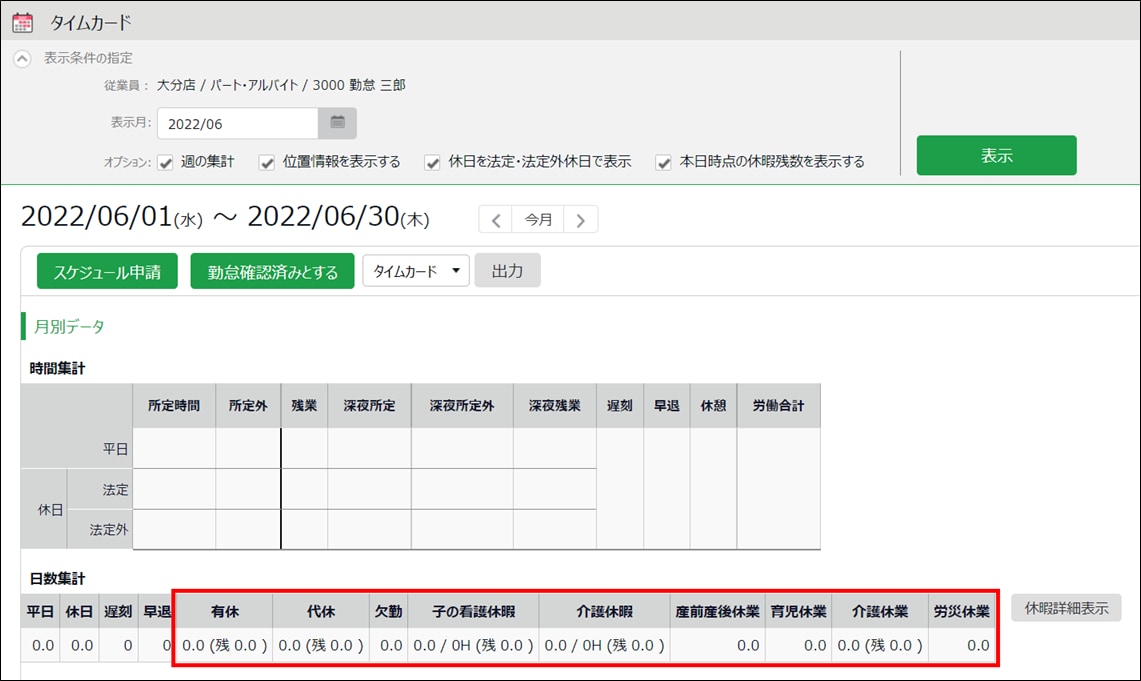1141x681 pixels.
Task: Click the 代休 column header
Action: (320, 611)
